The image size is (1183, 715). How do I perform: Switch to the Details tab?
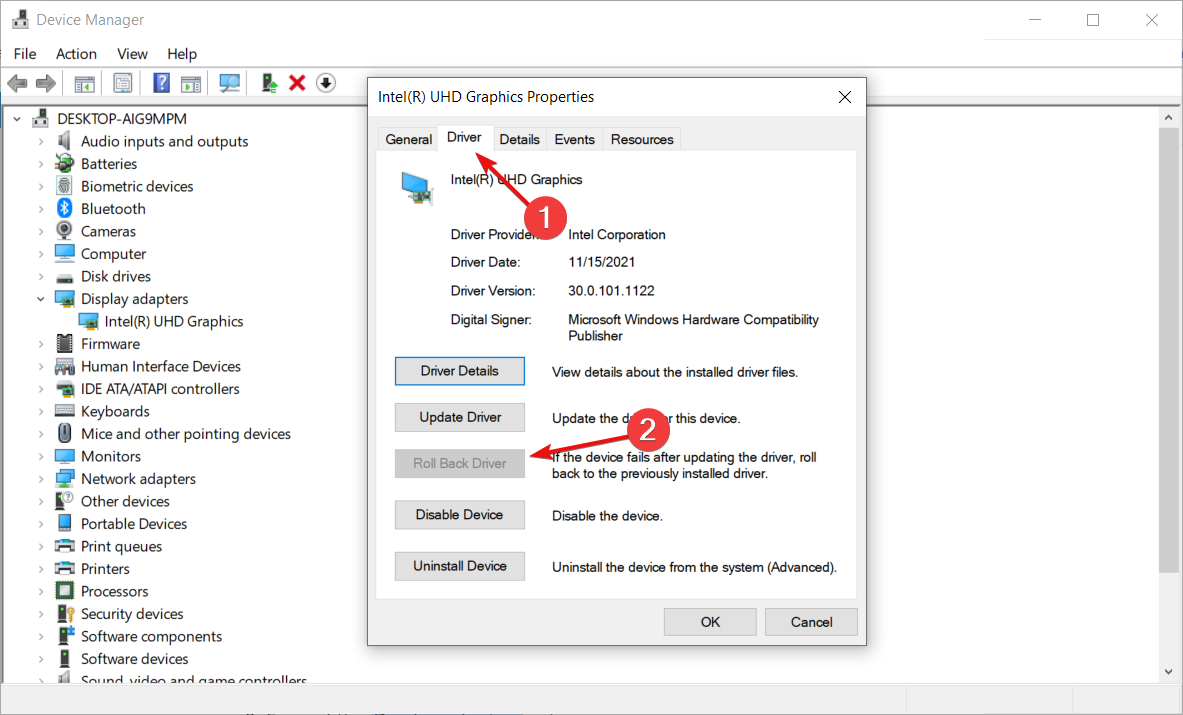pyautogui.click(x=520, y=140)
